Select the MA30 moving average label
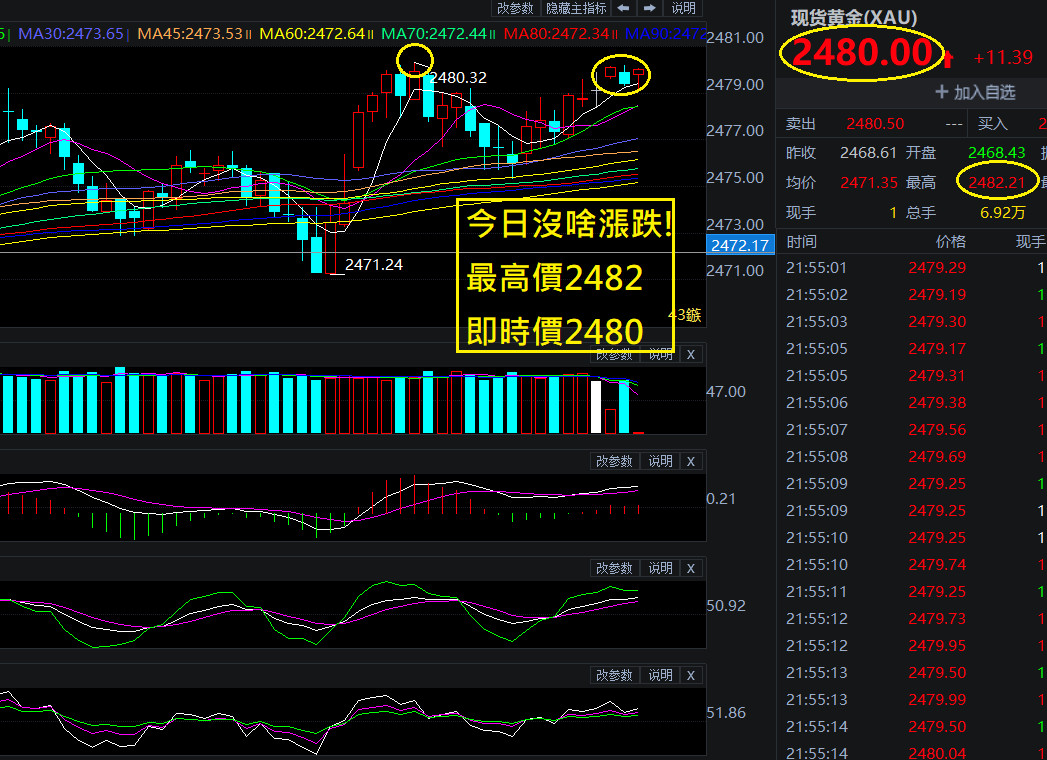Image resolution: width=1047 pixels, height=760 pixels. 71,33
